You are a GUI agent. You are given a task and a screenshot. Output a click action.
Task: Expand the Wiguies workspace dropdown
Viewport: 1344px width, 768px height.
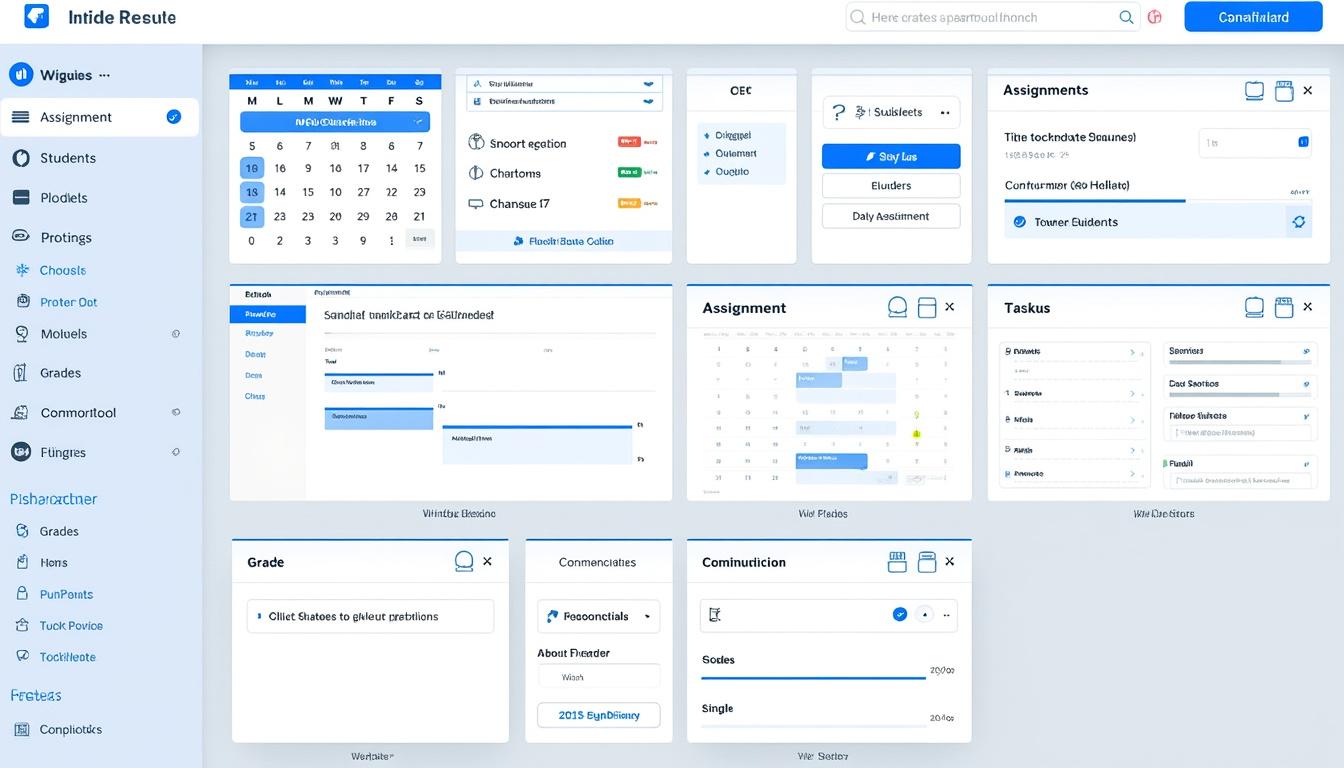point(104,74)
